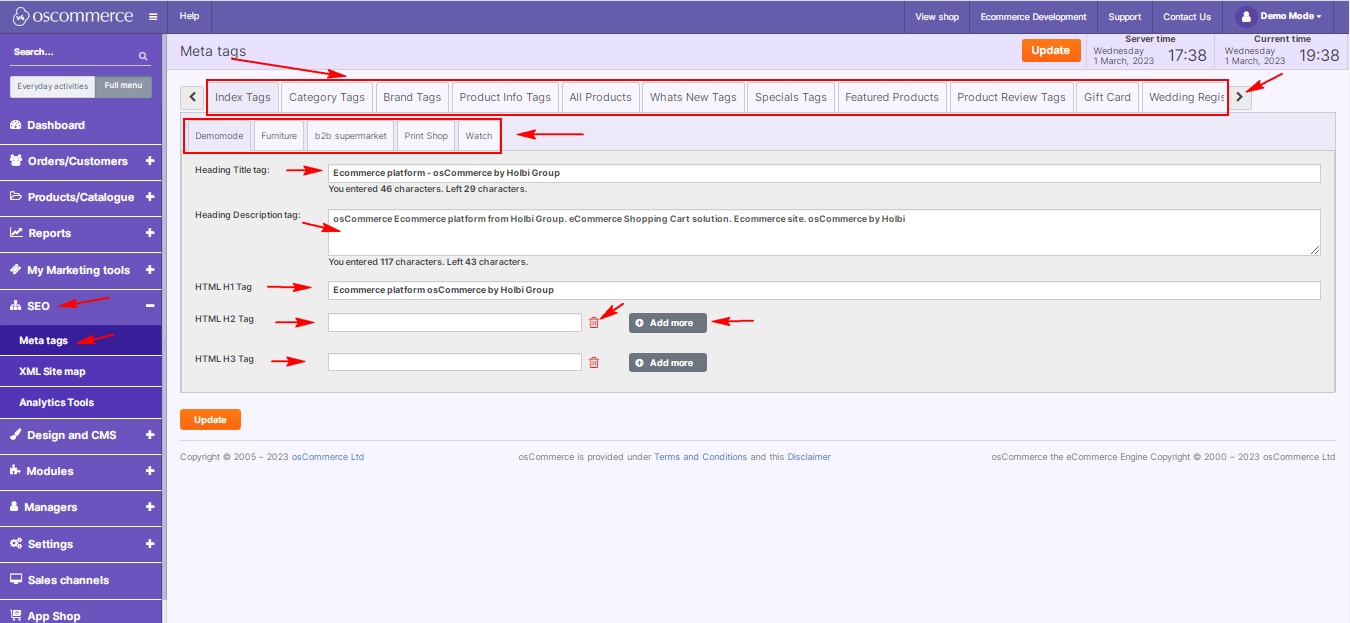Screen dimensions: 1350x623
Task: Open the Whats New Tags tab
Action: click(693, 97)
